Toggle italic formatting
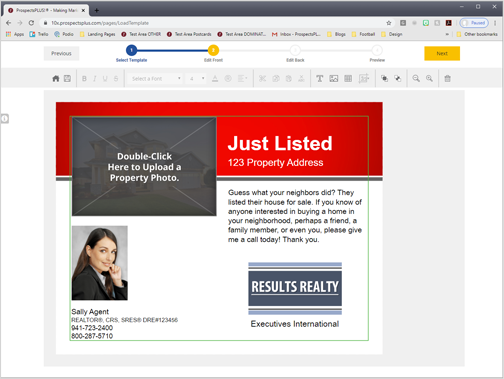The image size is (504, 379). (95, 79)
